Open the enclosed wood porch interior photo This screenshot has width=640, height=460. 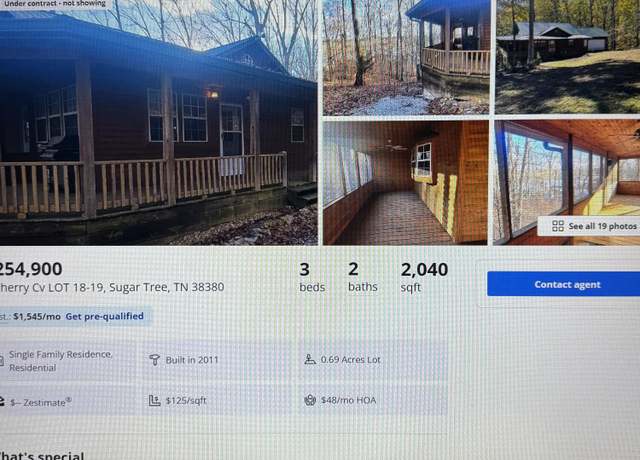[x=405, y=182]
